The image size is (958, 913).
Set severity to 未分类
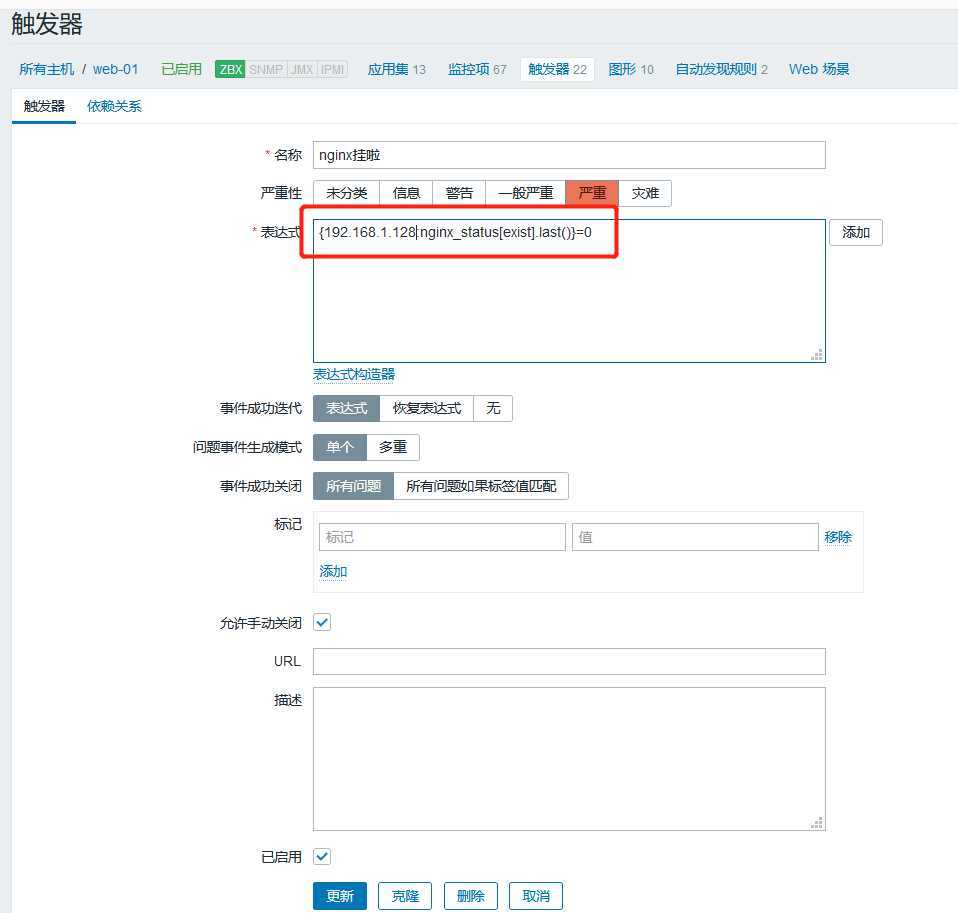pos(346,193)
